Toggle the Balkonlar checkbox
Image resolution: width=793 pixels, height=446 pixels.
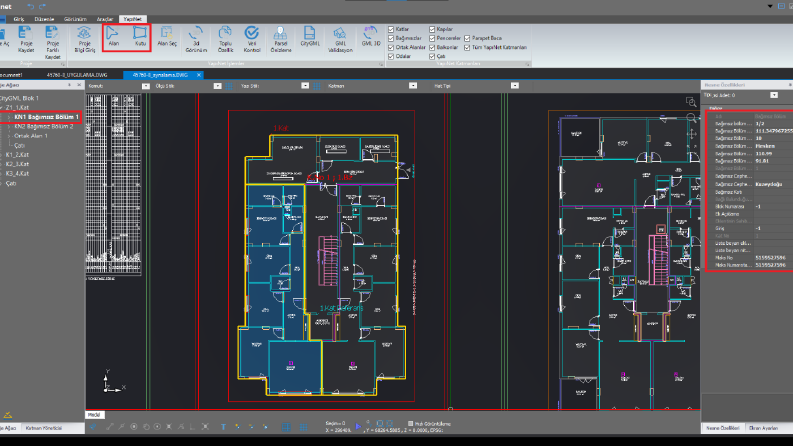[x=432, y=48]
